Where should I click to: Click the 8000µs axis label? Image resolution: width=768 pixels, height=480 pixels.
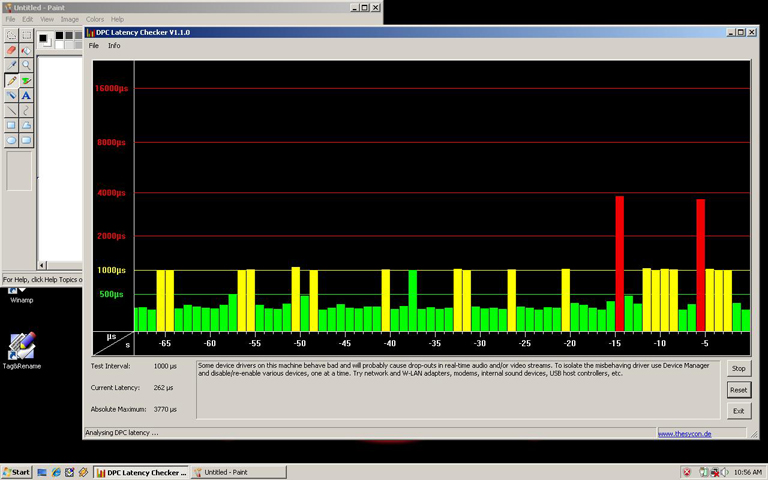tap(112, 143)
